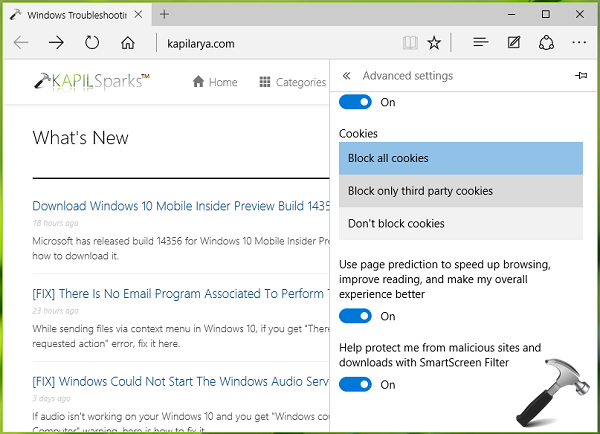
Task: Minimize the browser window
Action: [x=511, y=15]
